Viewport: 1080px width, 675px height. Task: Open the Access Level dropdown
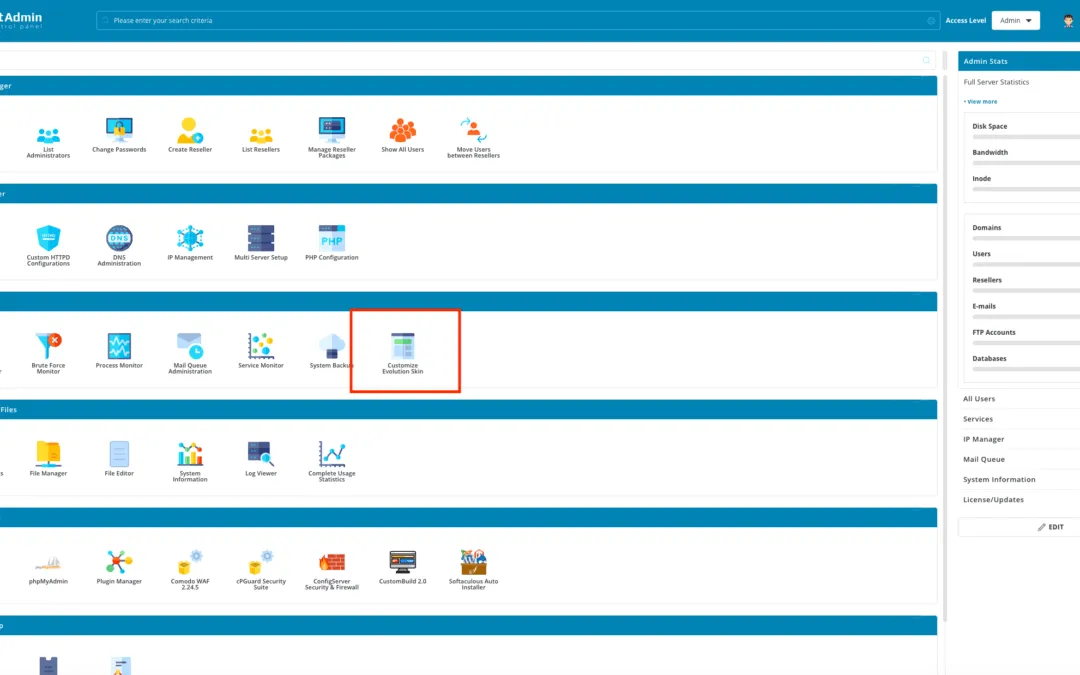[x=1014, y=20]
